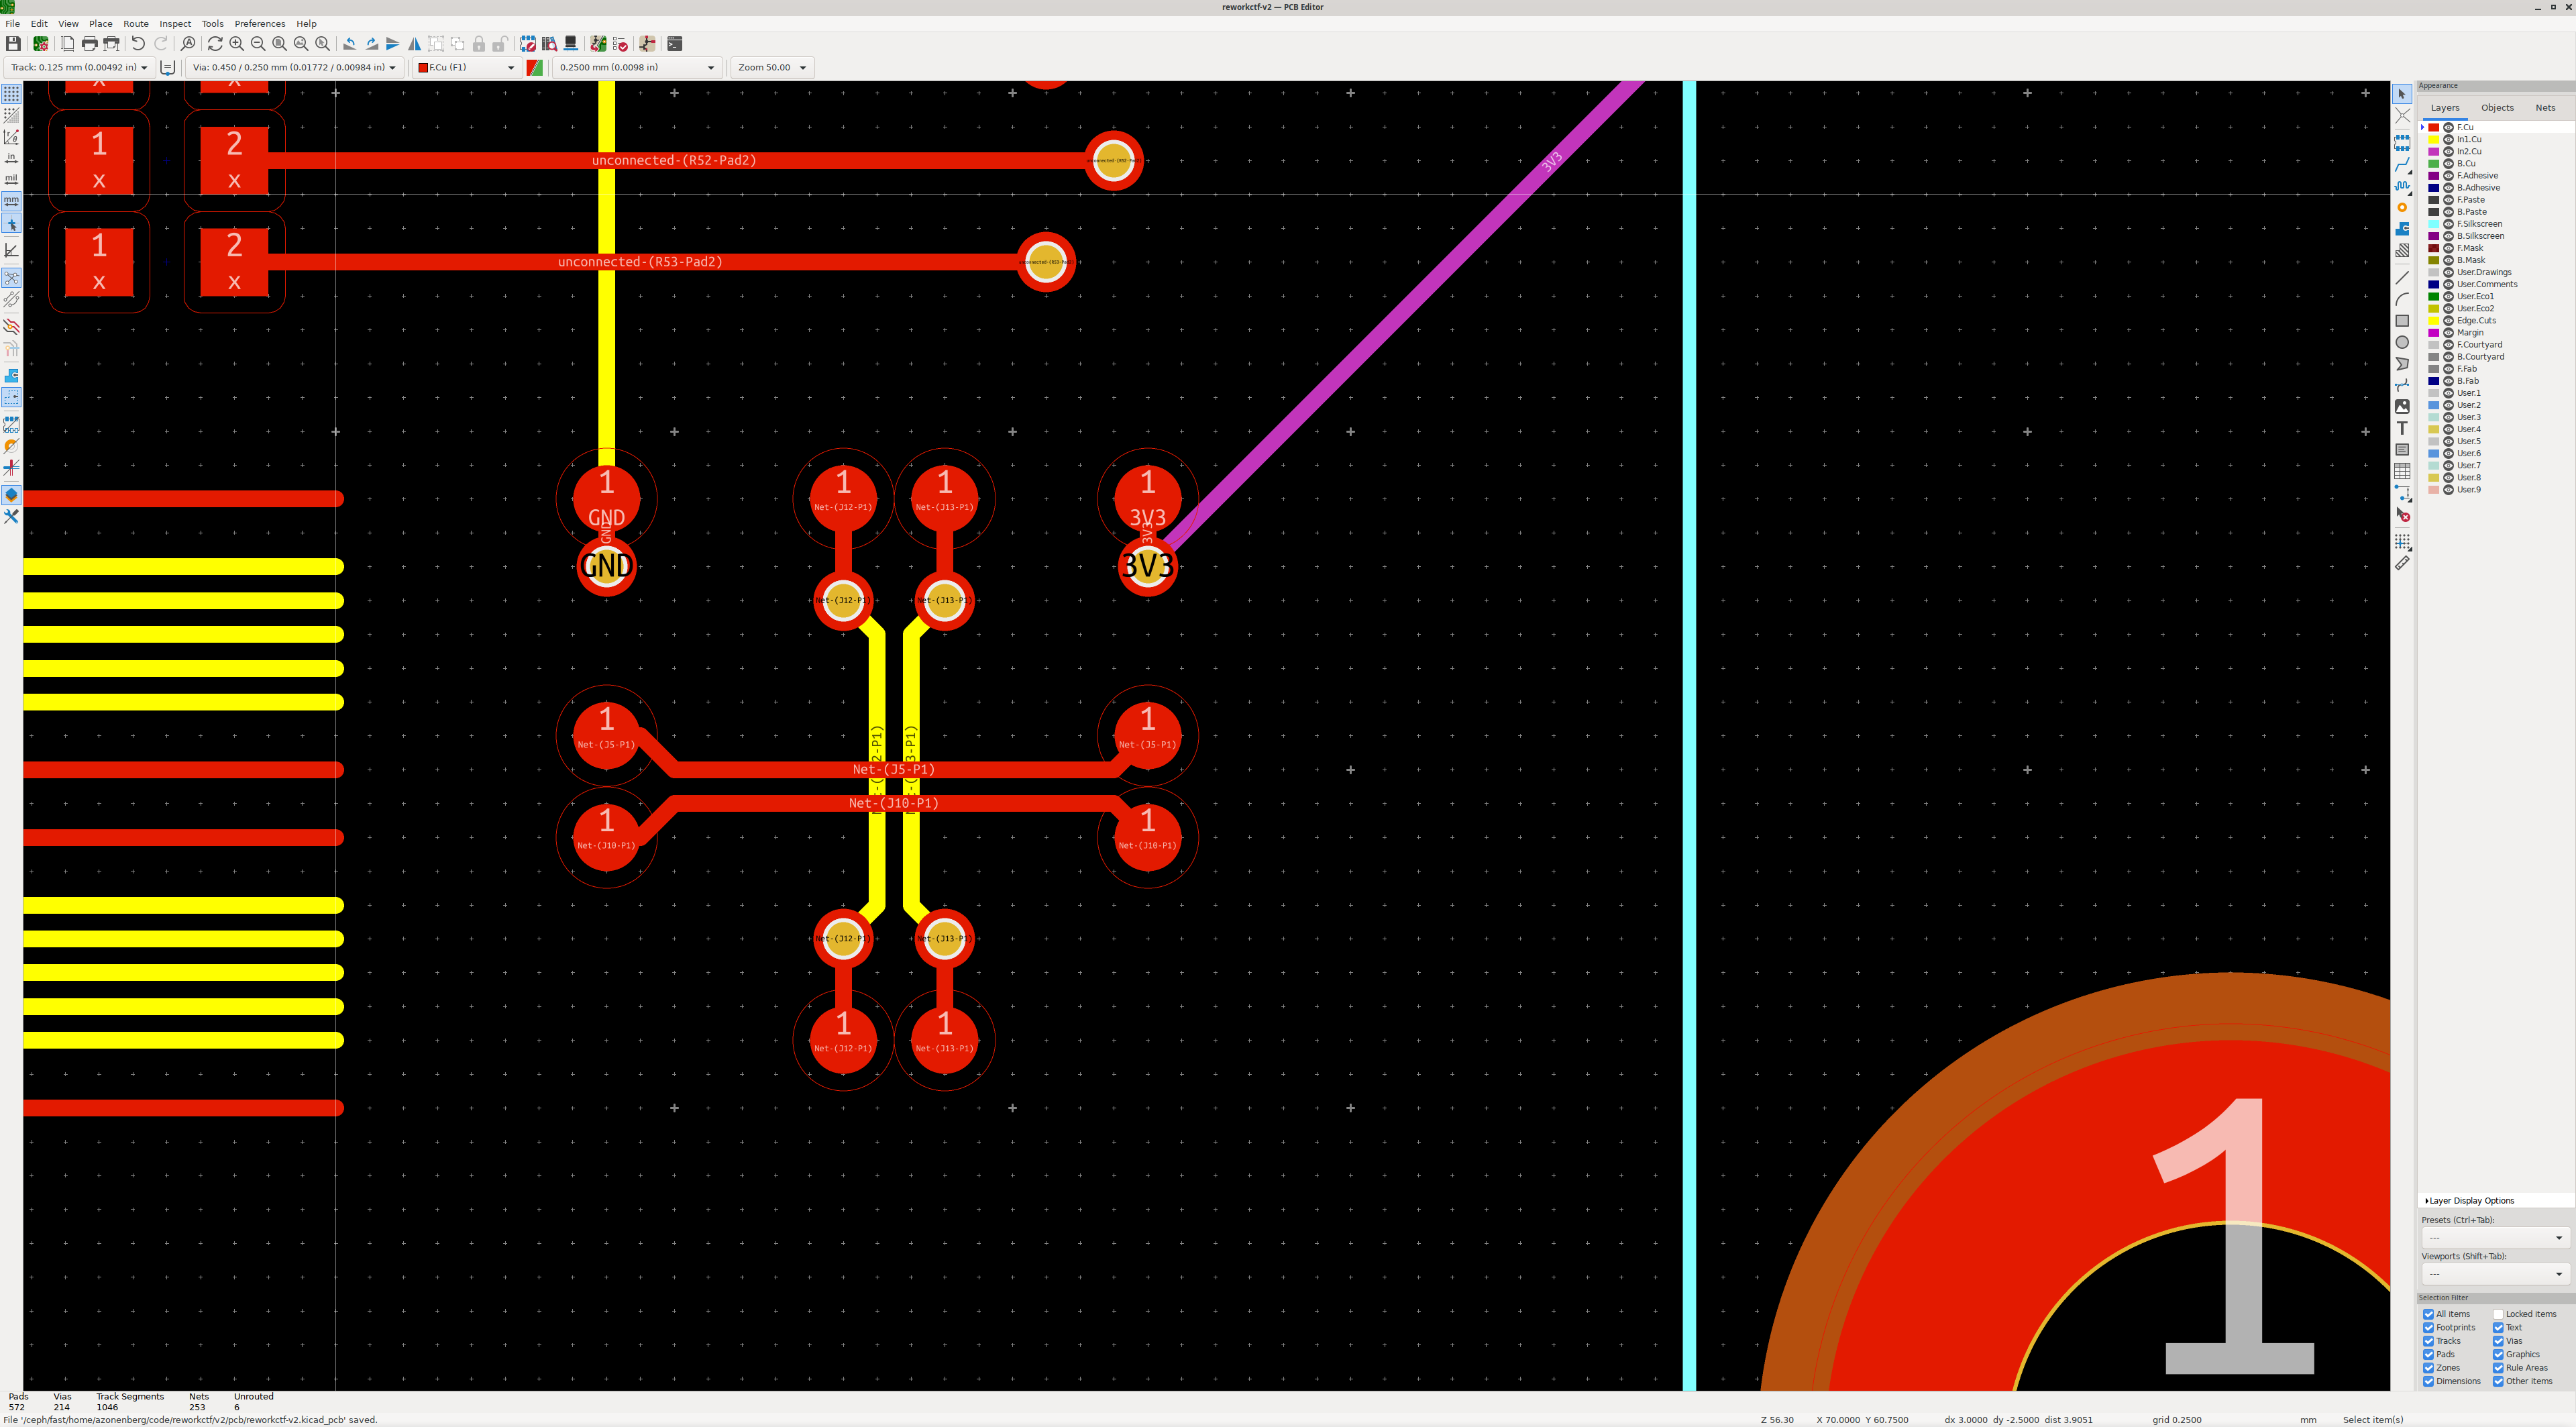Switch to the Nets tab

point(2545,107)
